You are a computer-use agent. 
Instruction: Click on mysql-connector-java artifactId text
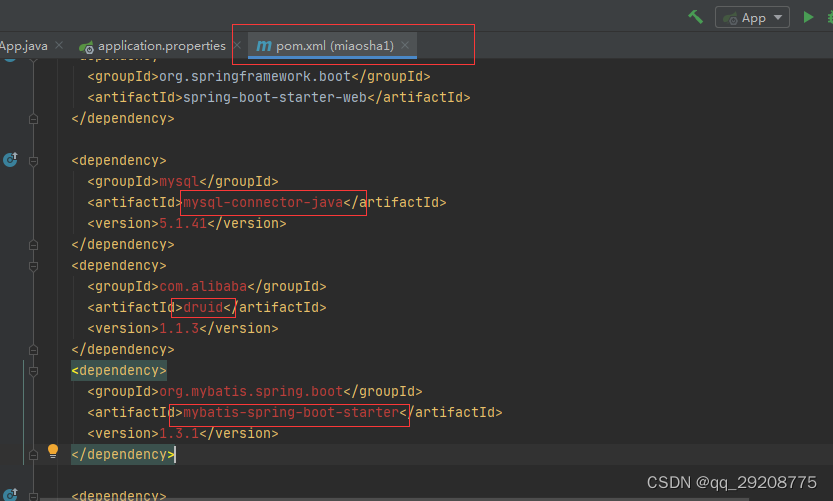(x=263, y=202)
